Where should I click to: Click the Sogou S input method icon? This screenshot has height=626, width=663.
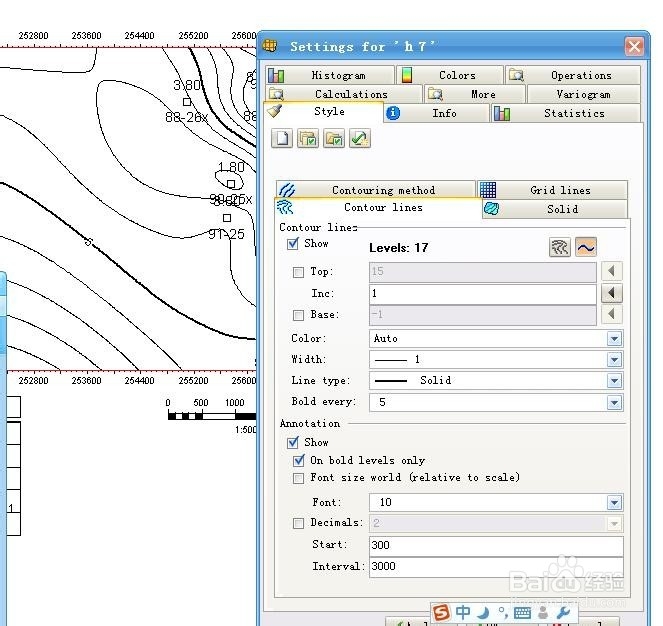click(441, 612)
